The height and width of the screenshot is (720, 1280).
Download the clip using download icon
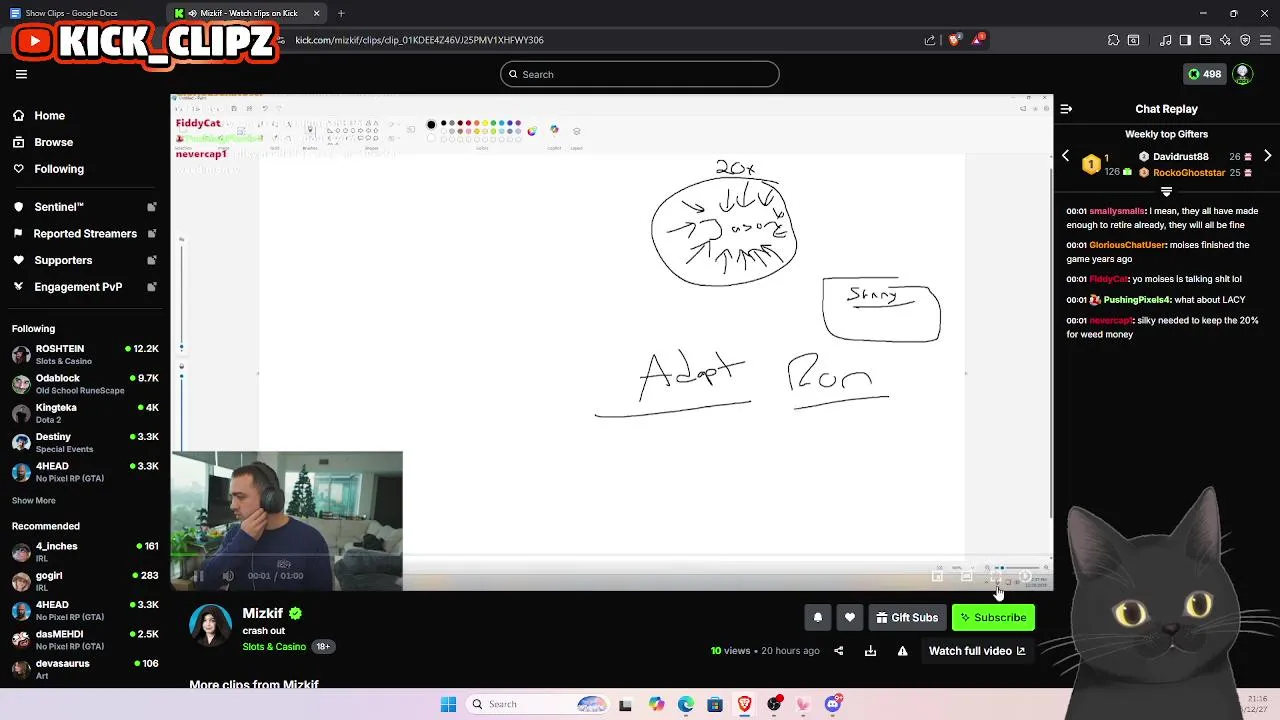coord(871,651)
